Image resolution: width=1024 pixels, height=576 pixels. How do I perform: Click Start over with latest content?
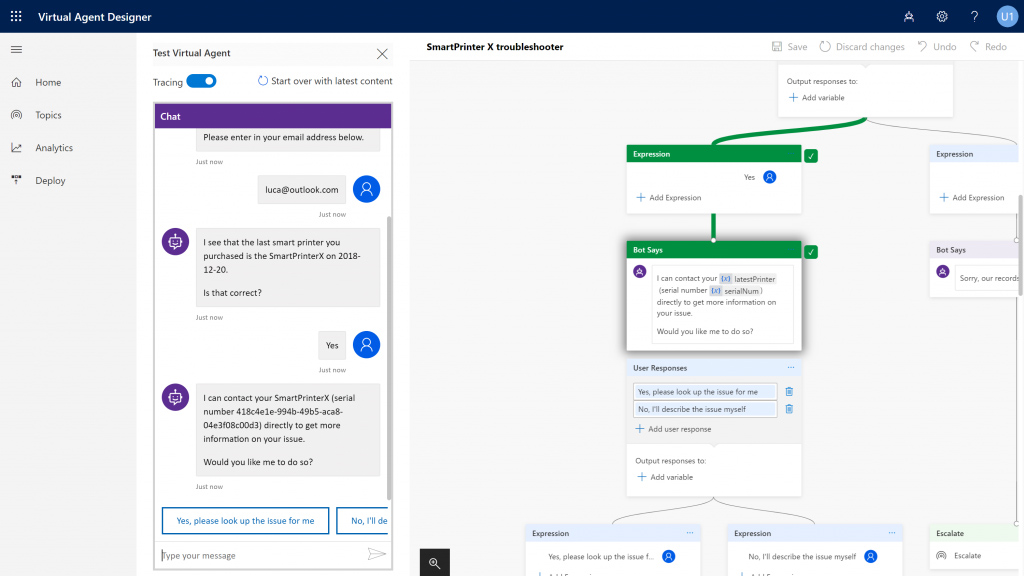coord(325,81)
